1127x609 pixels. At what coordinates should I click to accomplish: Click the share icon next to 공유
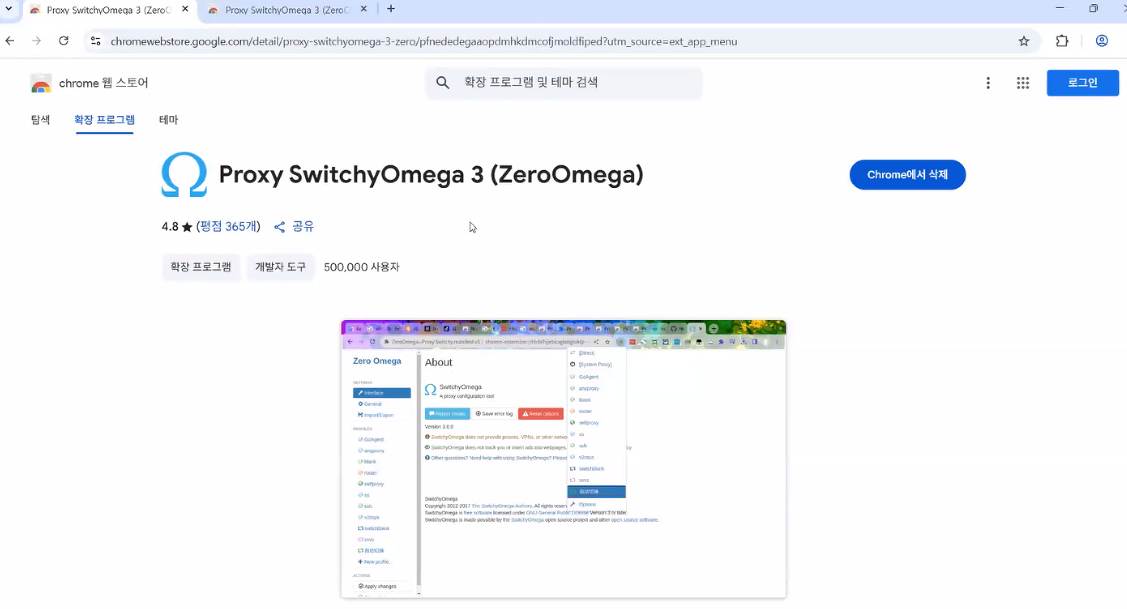pos(280,227)
